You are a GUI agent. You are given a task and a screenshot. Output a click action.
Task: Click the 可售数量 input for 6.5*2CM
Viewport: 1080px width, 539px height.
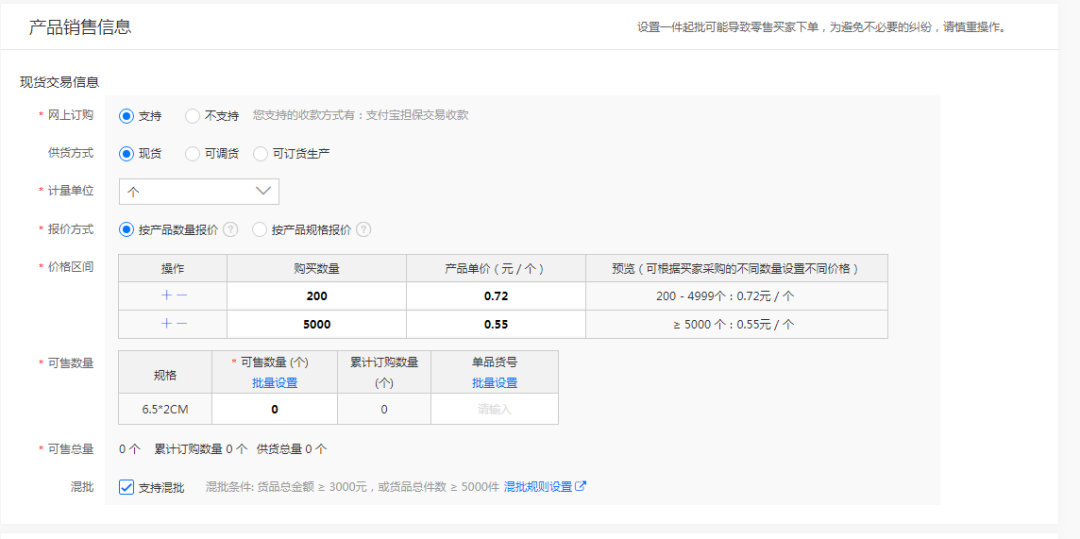click(x=275, y=409)
